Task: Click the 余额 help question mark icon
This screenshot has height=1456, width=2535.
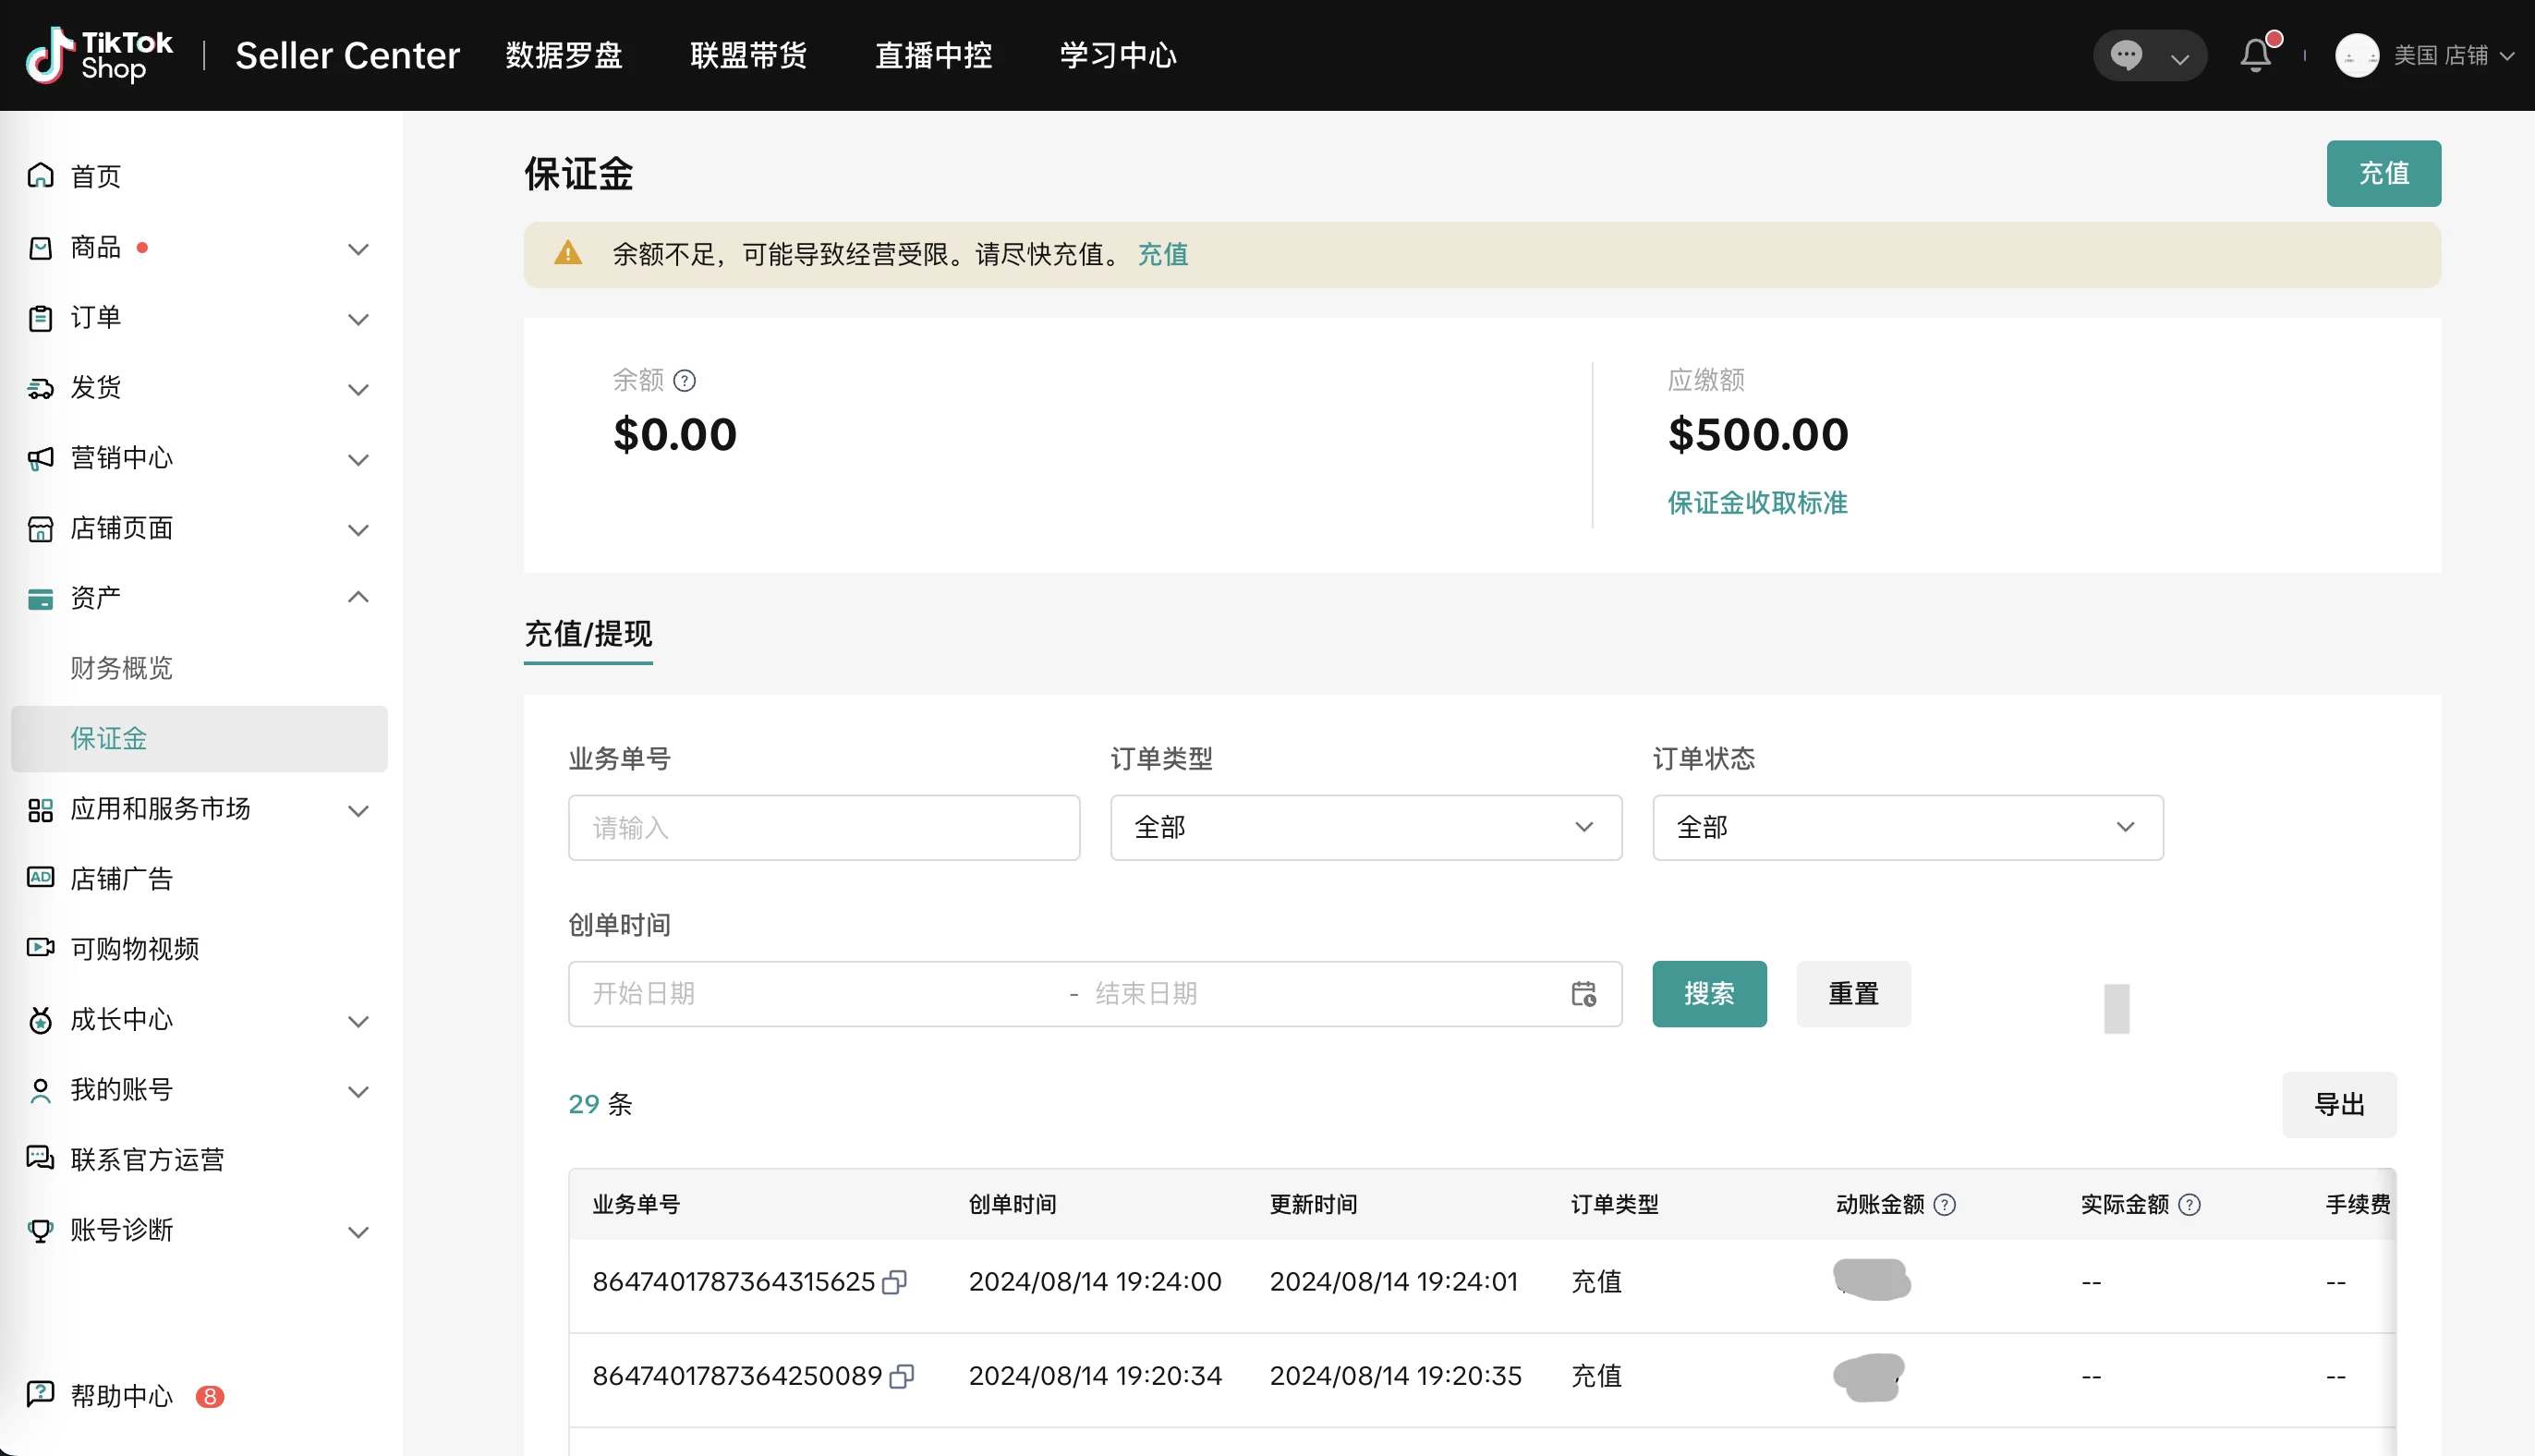Action: (685, 380)
